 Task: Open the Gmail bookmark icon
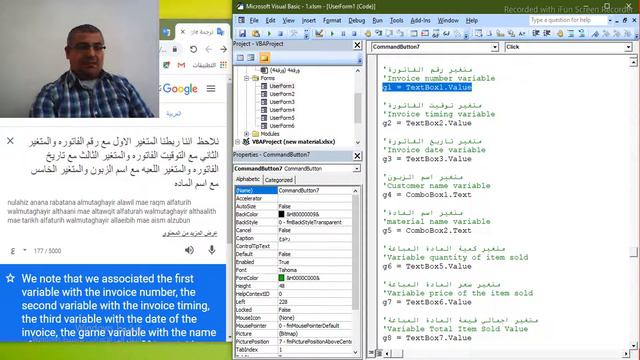pos(181,65)
